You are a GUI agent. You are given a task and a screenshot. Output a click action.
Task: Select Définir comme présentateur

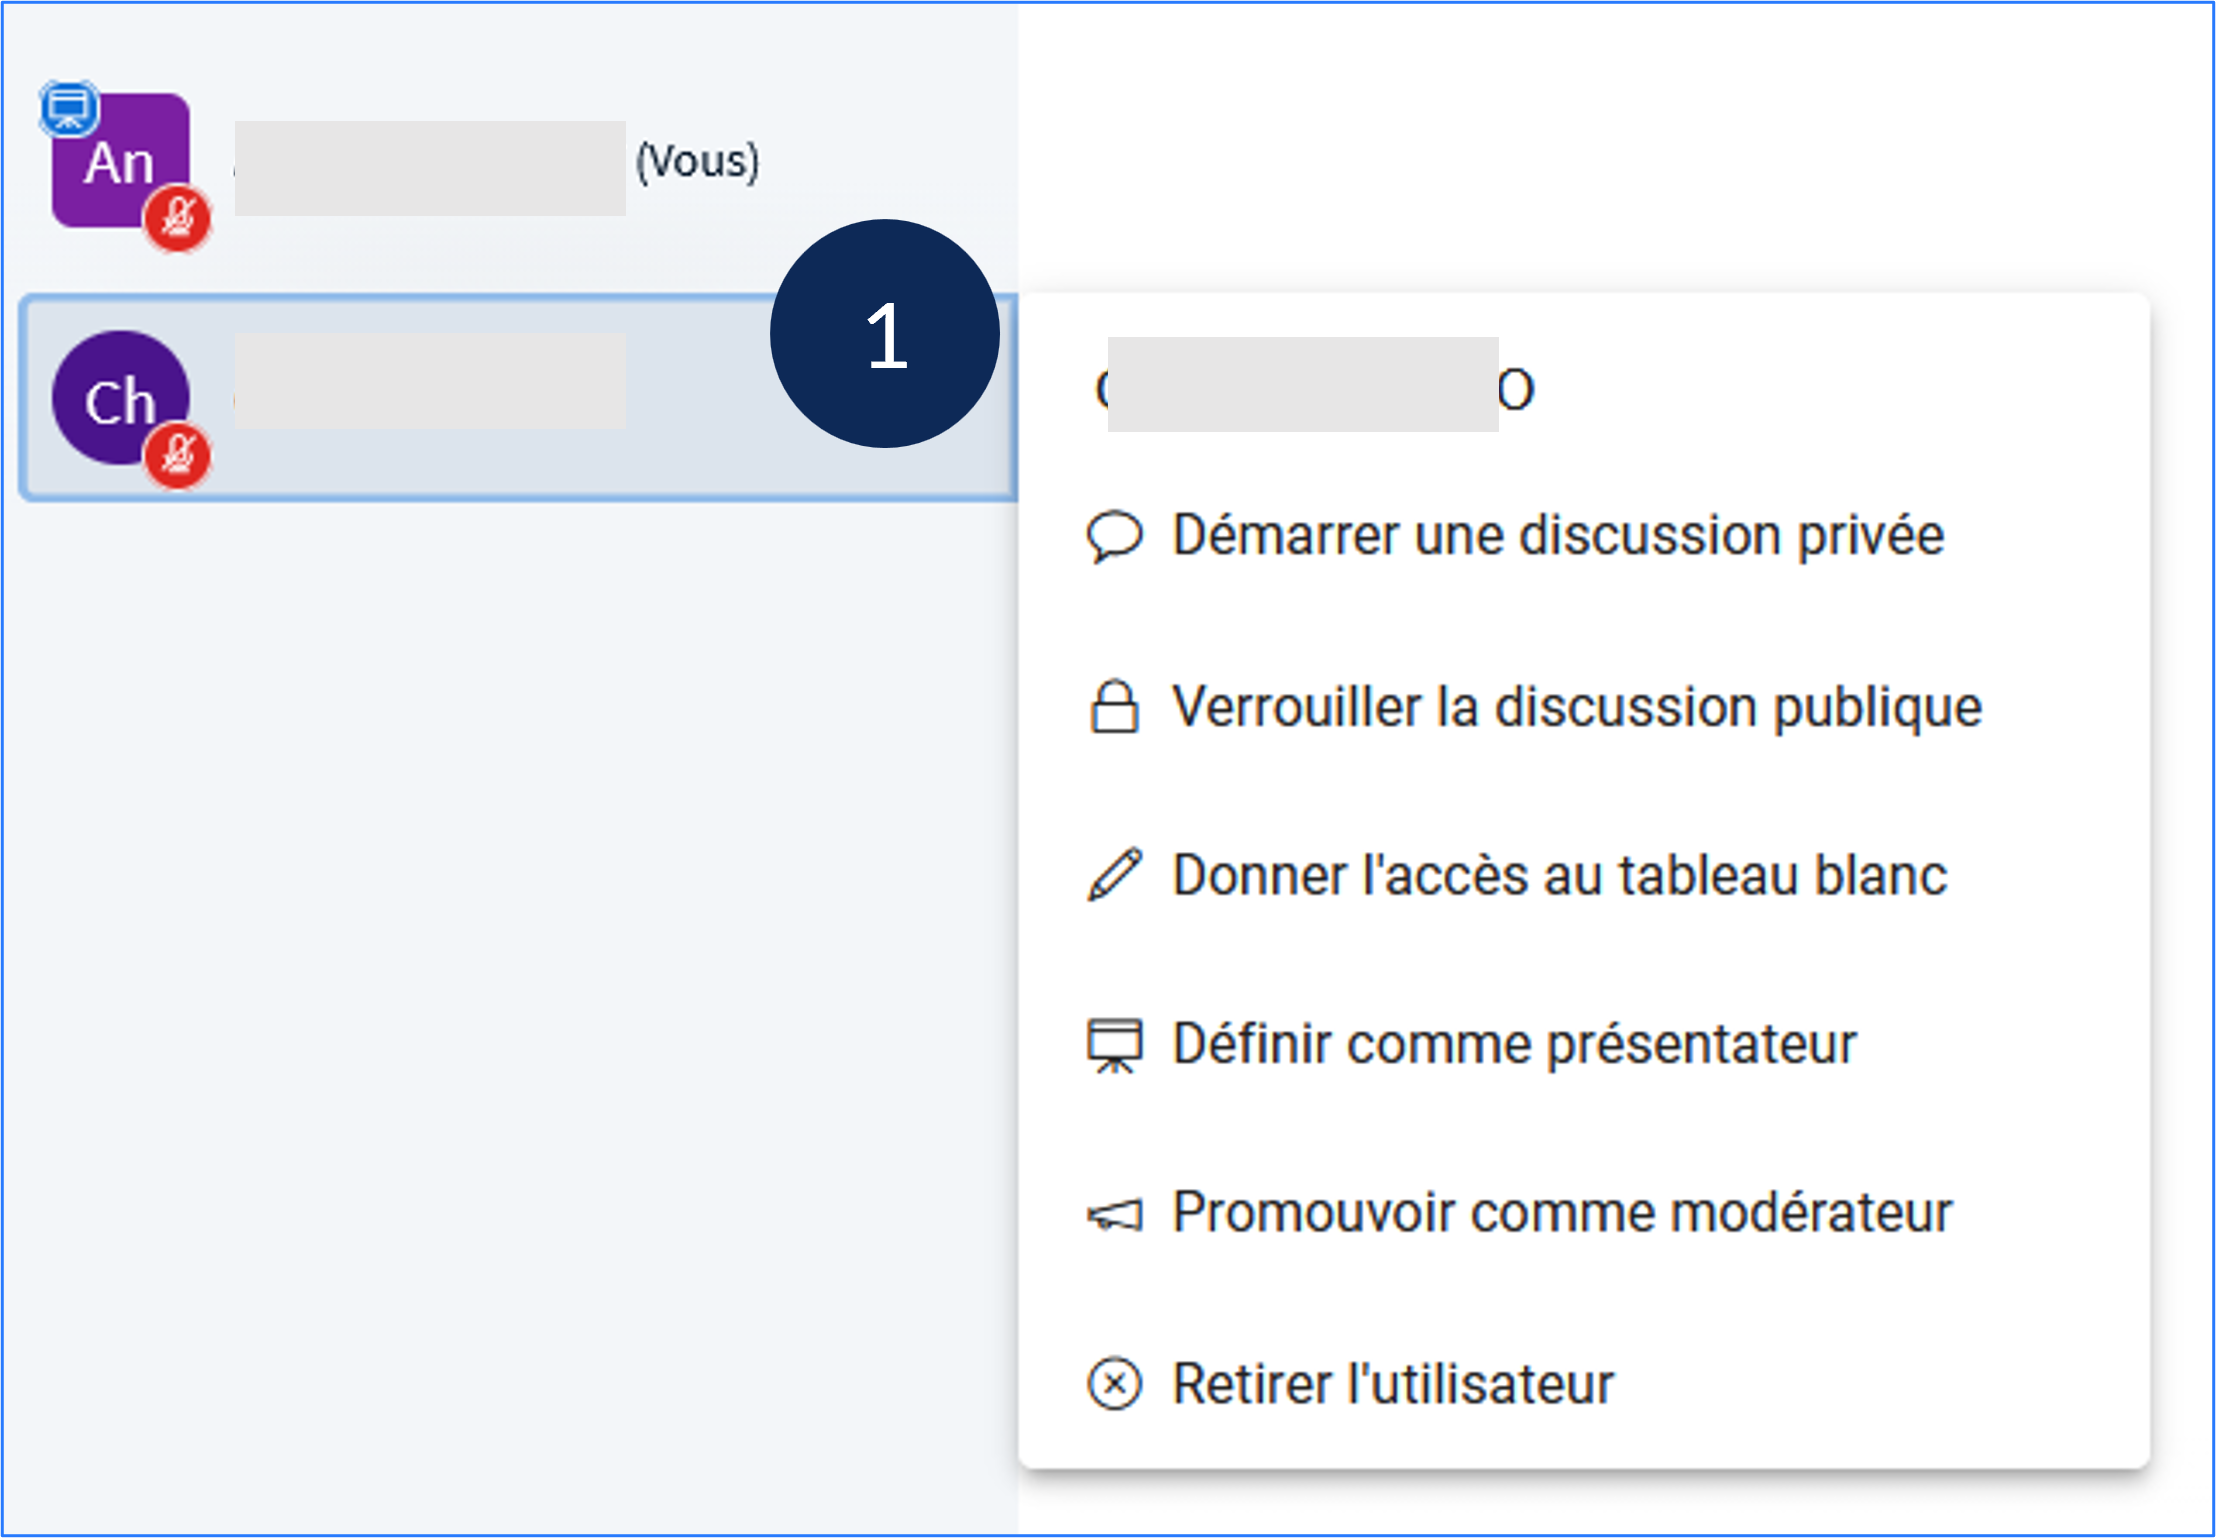(1514, 1045)
